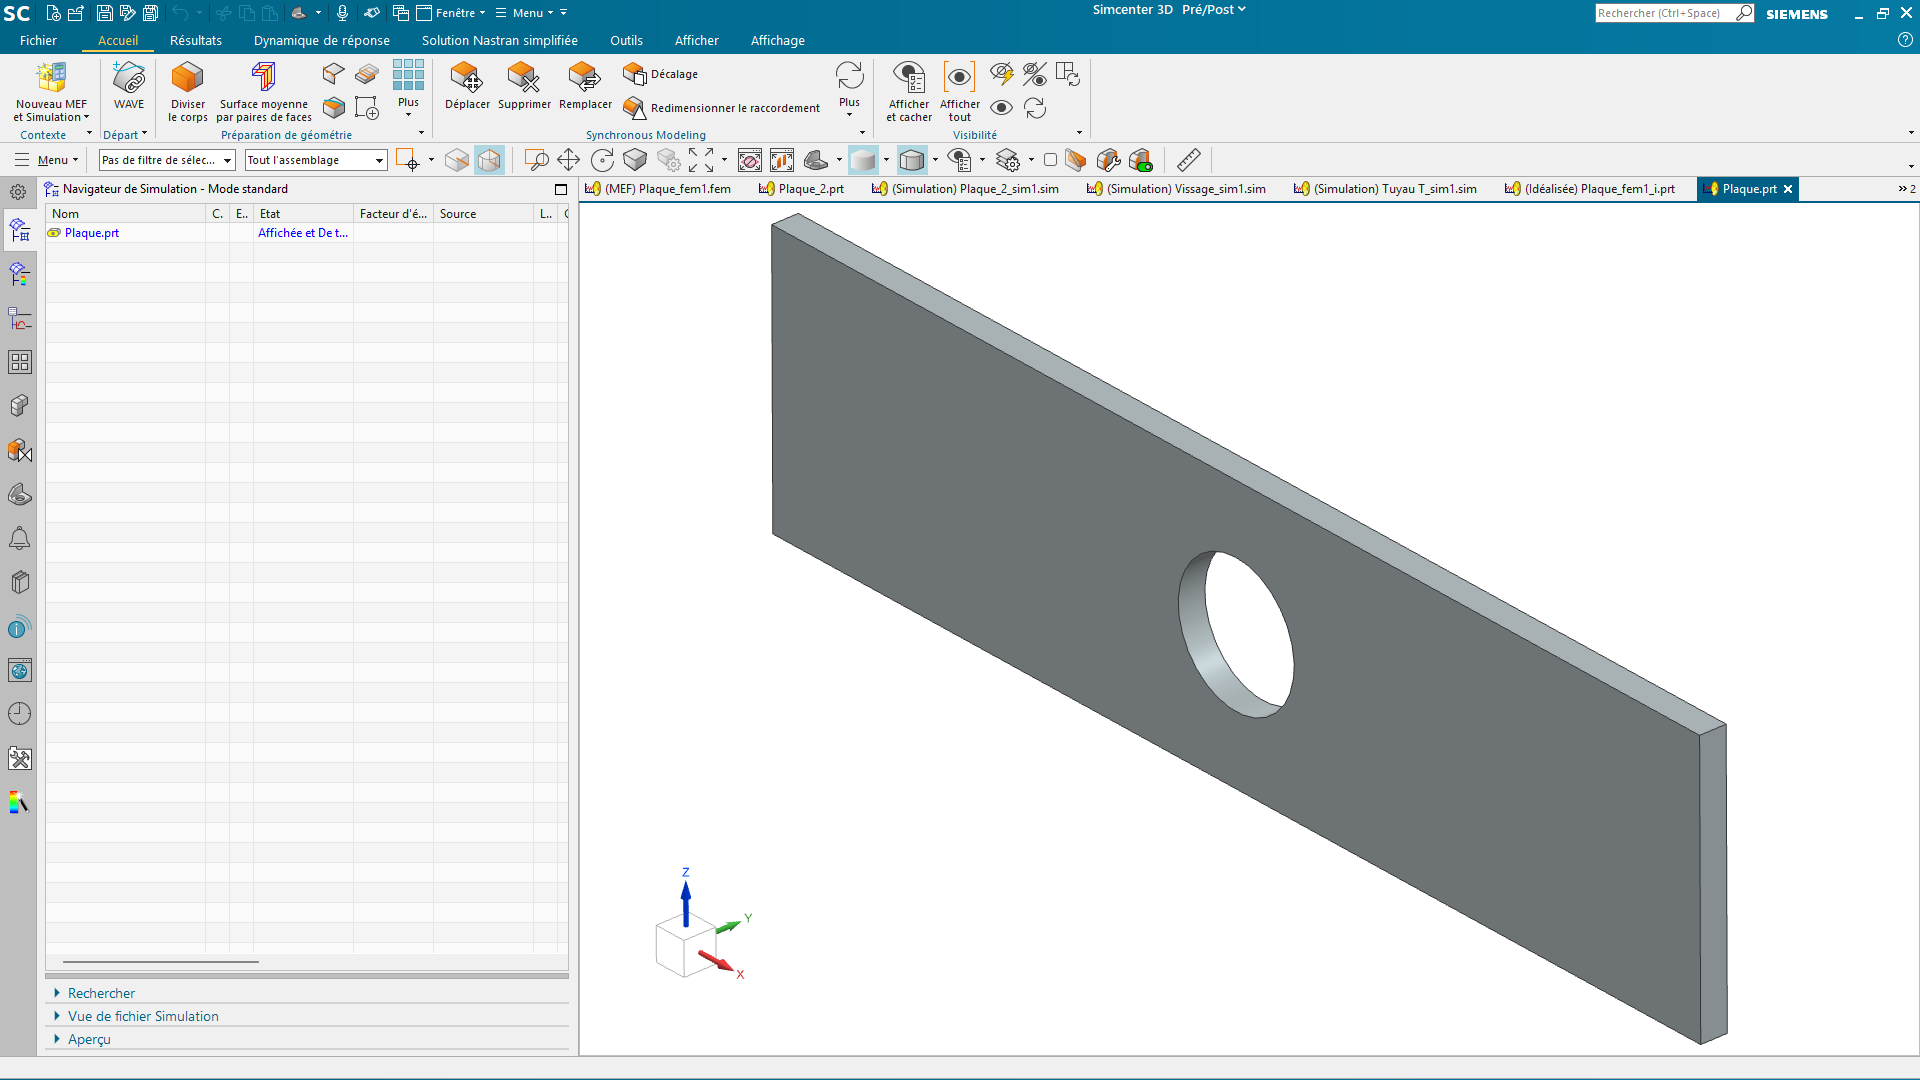
Task: Select the Diviser le corps tool
Action: [x=188, y=91]
